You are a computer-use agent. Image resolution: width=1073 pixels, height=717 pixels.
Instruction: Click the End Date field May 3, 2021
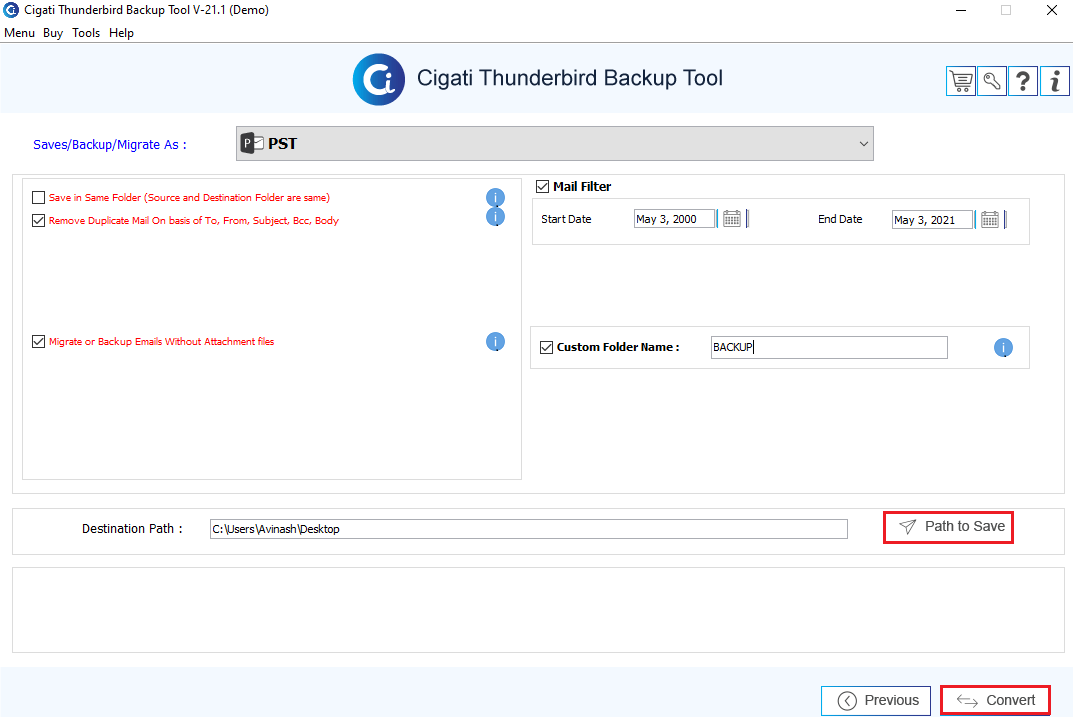click(932, 220)
